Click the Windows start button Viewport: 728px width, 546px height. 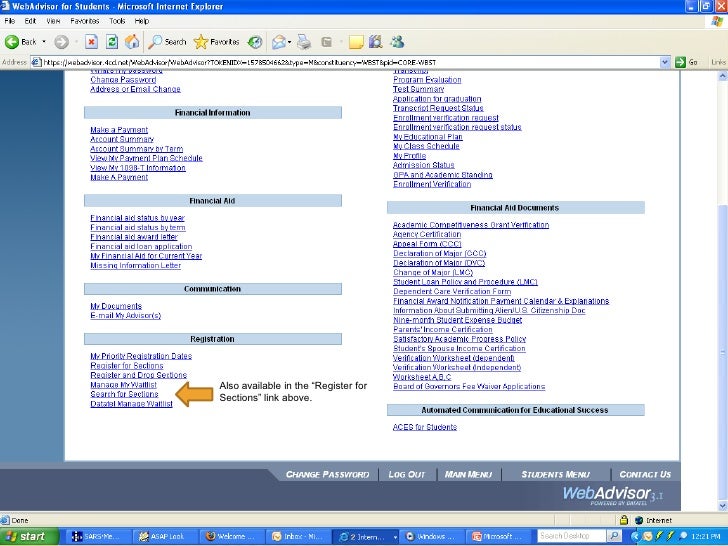[29, 537]
